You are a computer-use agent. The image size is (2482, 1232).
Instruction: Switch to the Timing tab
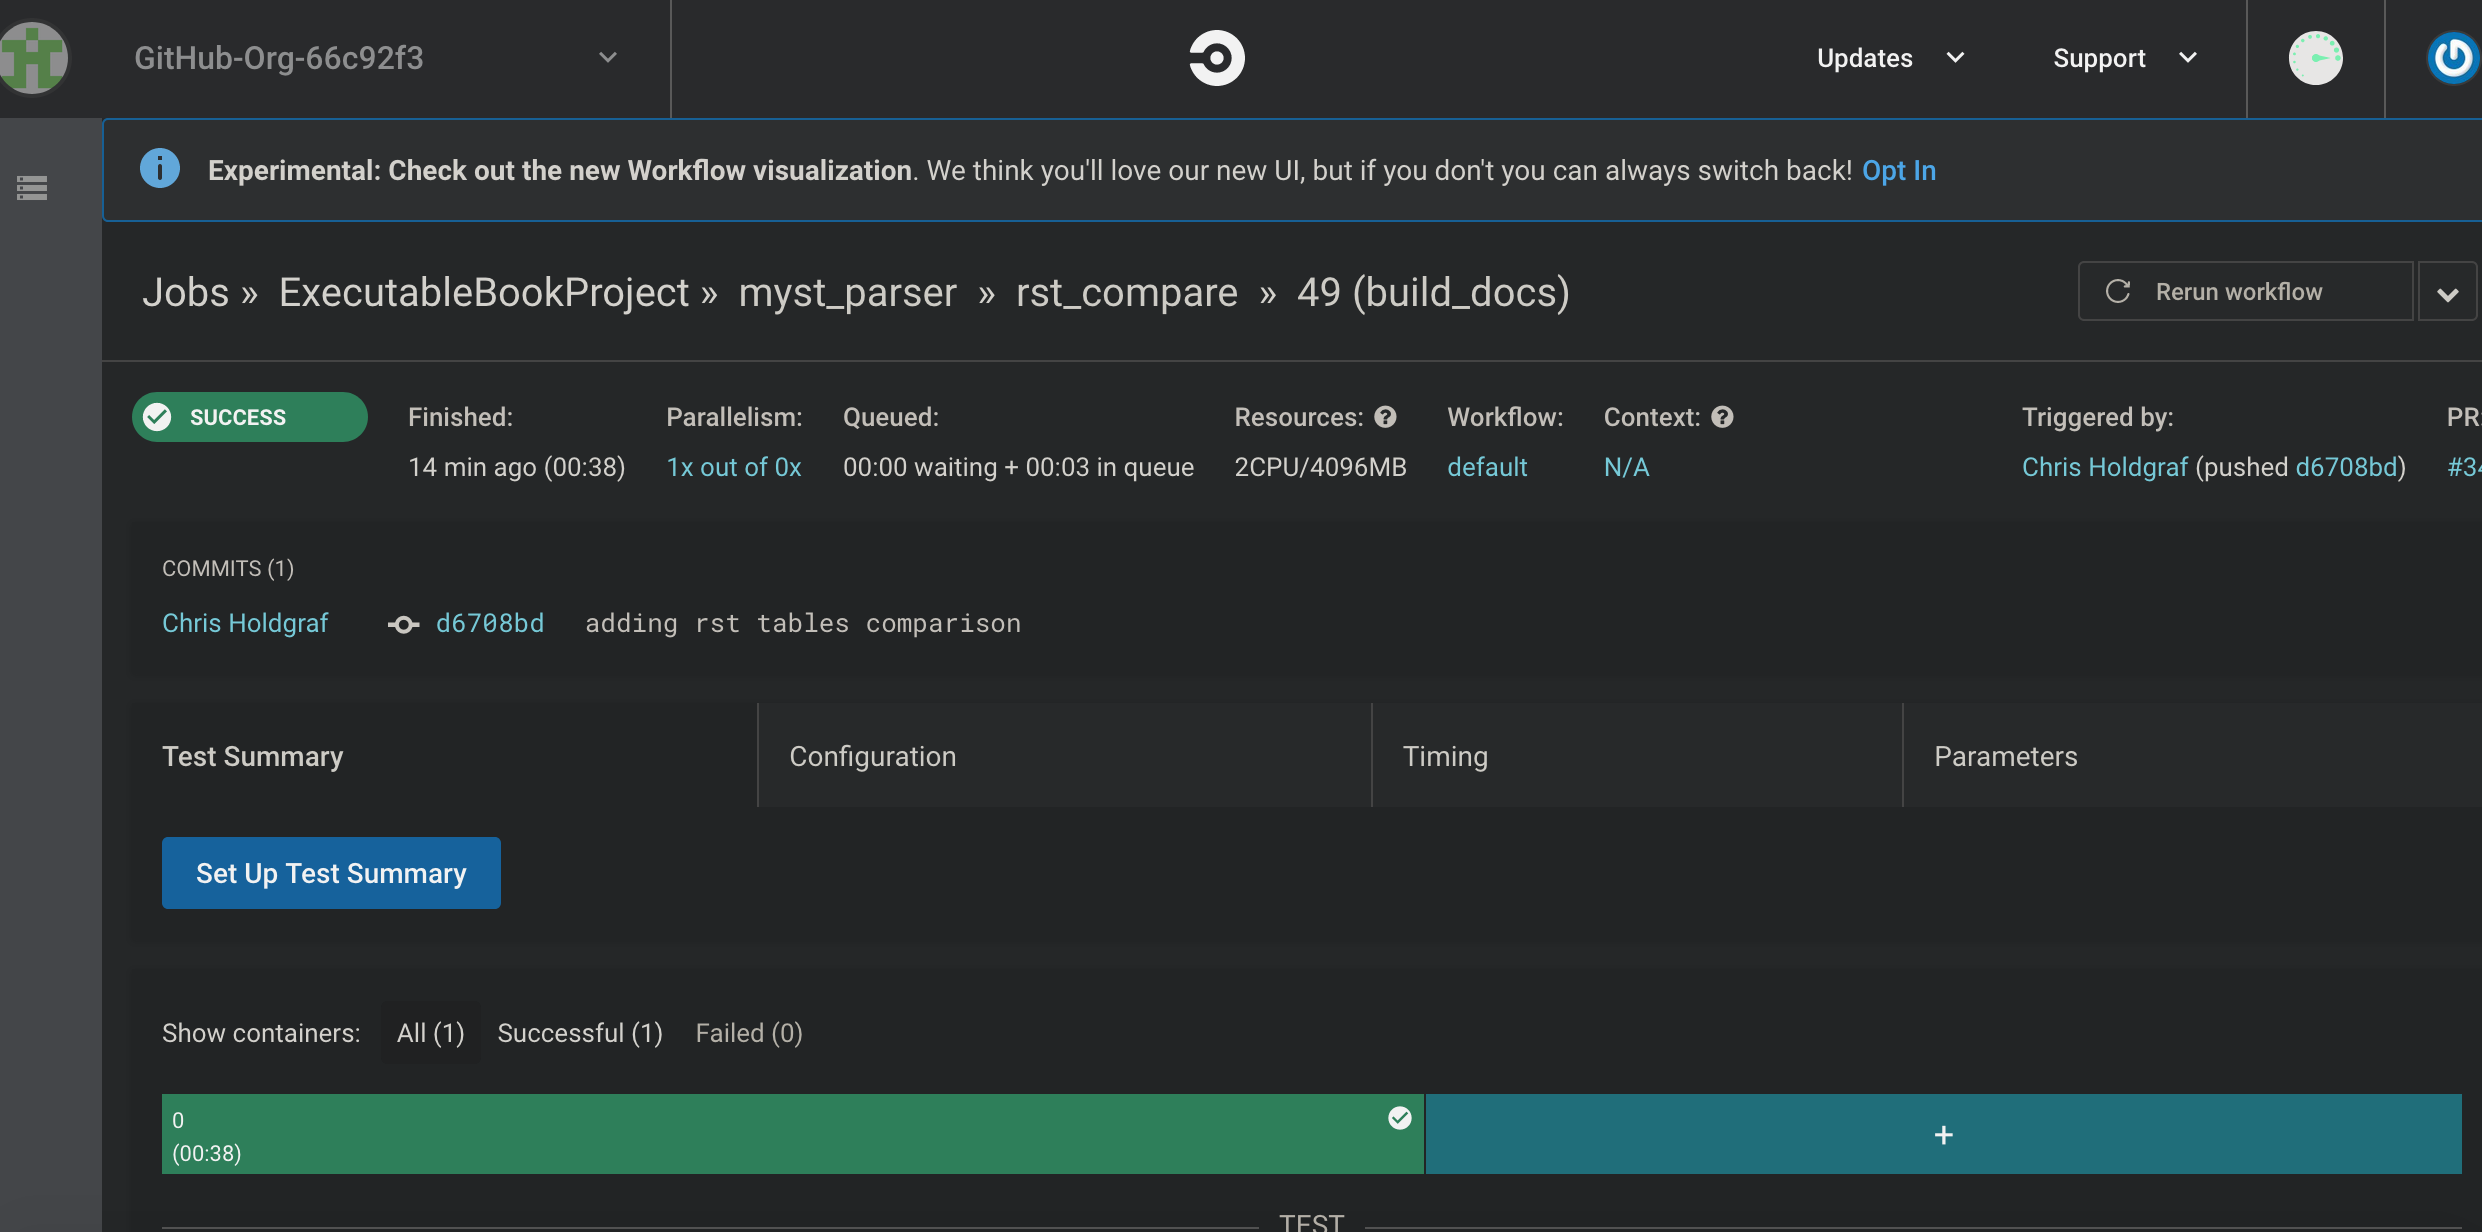(1637, 756)
